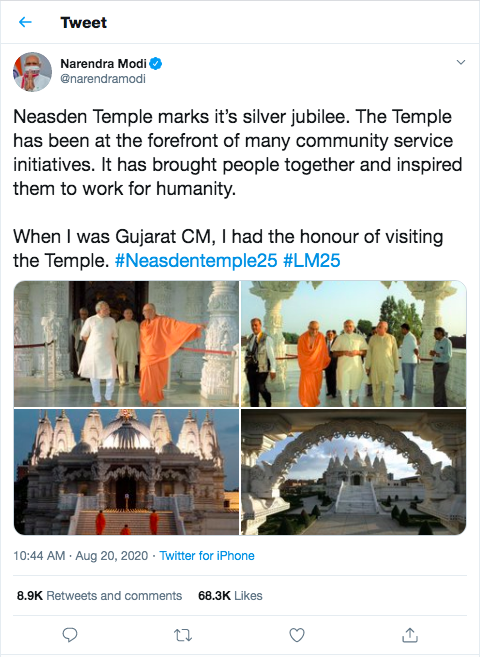
Task: View the 68.3K Likes list
Action: tap(230, 595)
